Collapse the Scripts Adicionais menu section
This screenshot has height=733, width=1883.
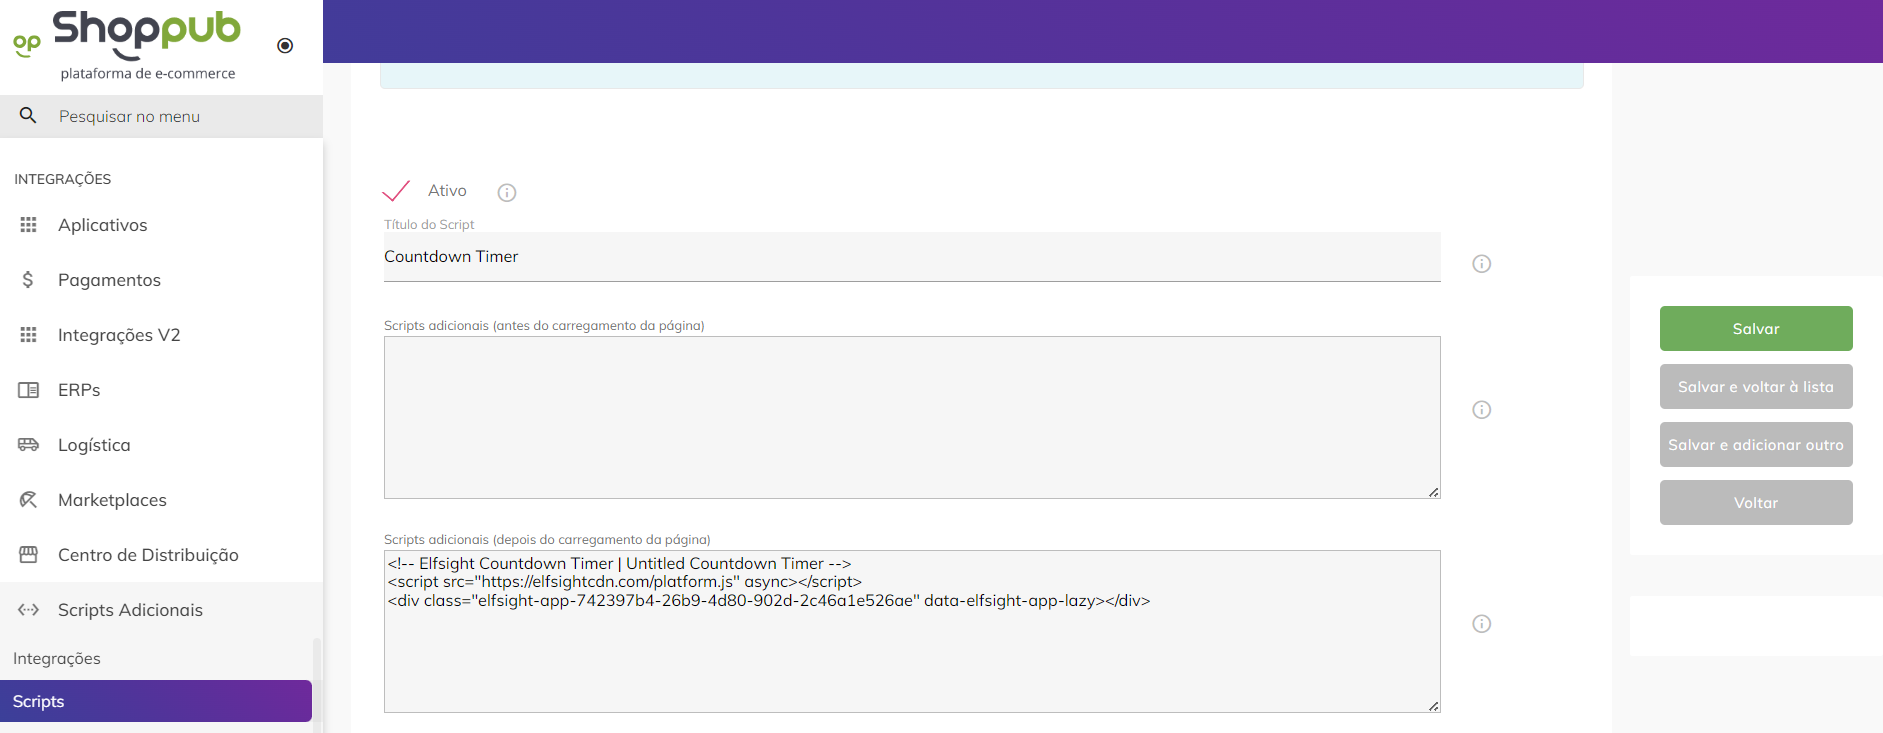click(130, 610)
